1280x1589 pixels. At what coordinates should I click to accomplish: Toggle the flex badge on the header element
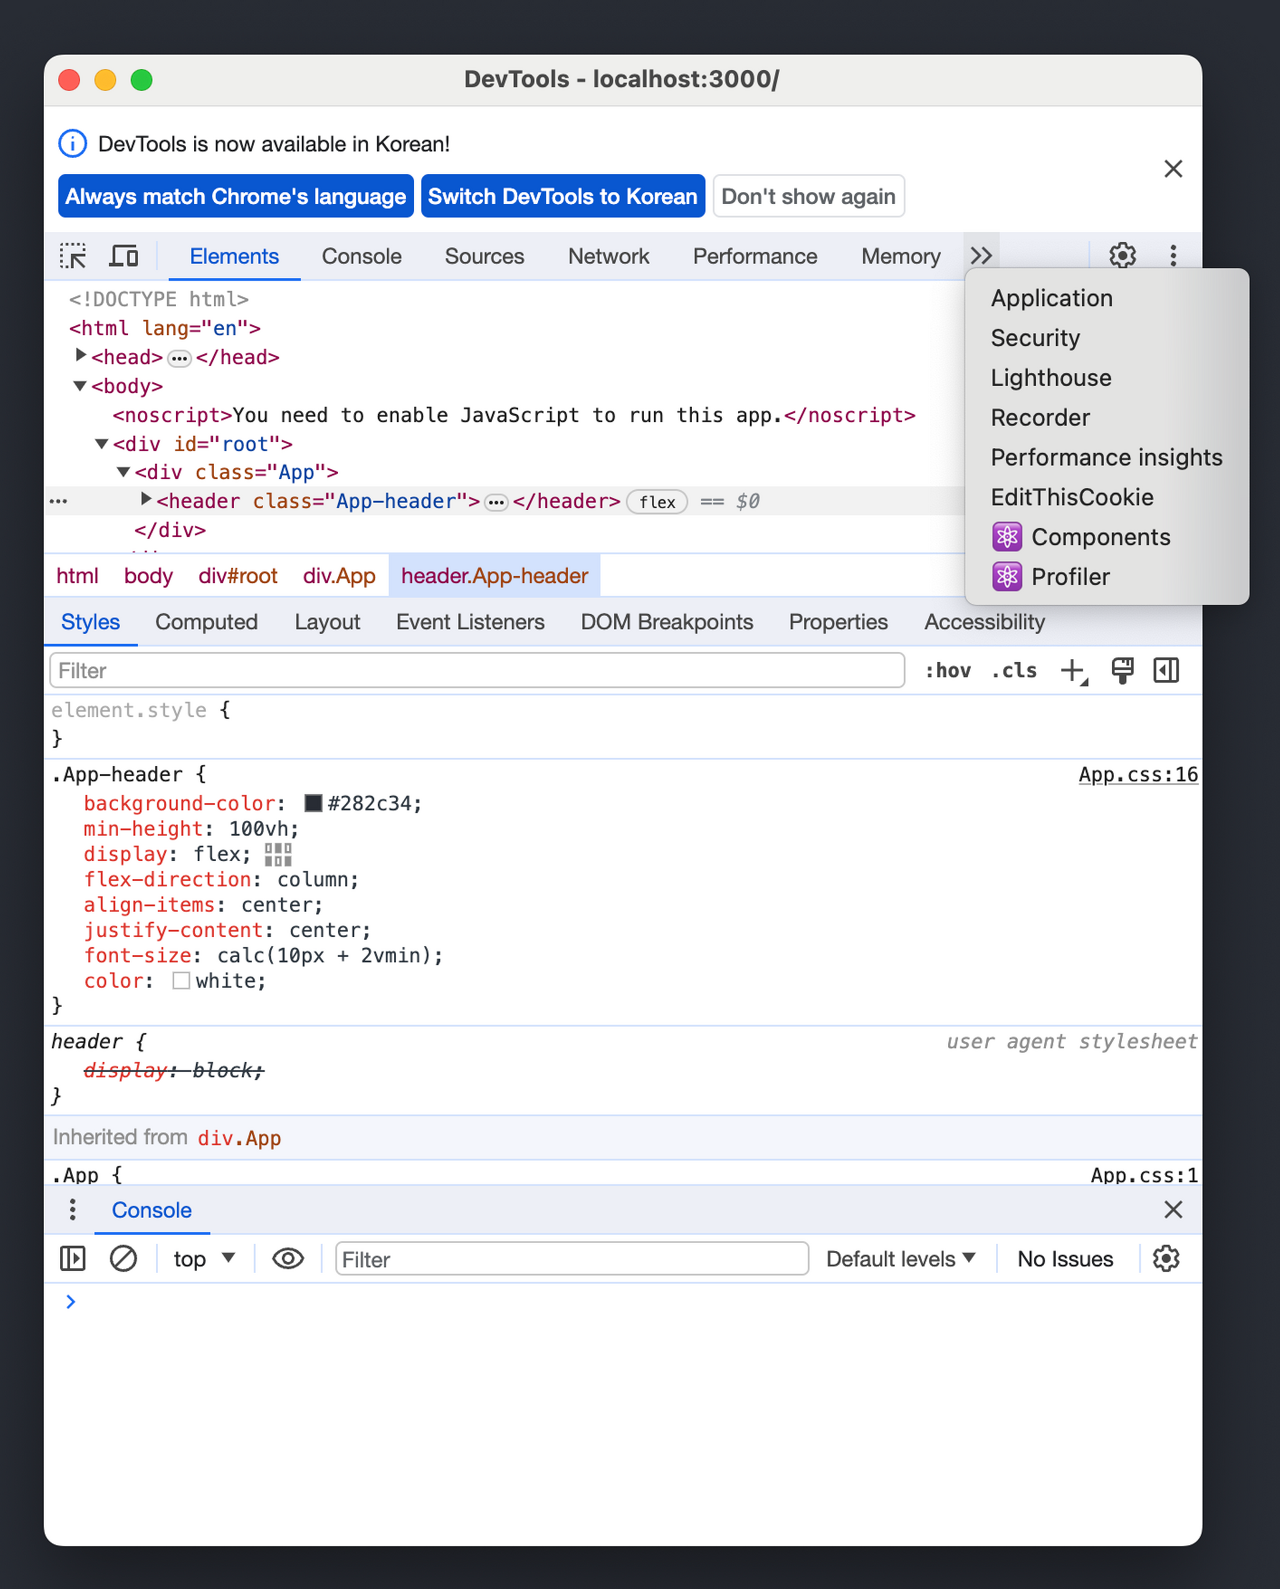pyautogui.click(x=657, y=502)
